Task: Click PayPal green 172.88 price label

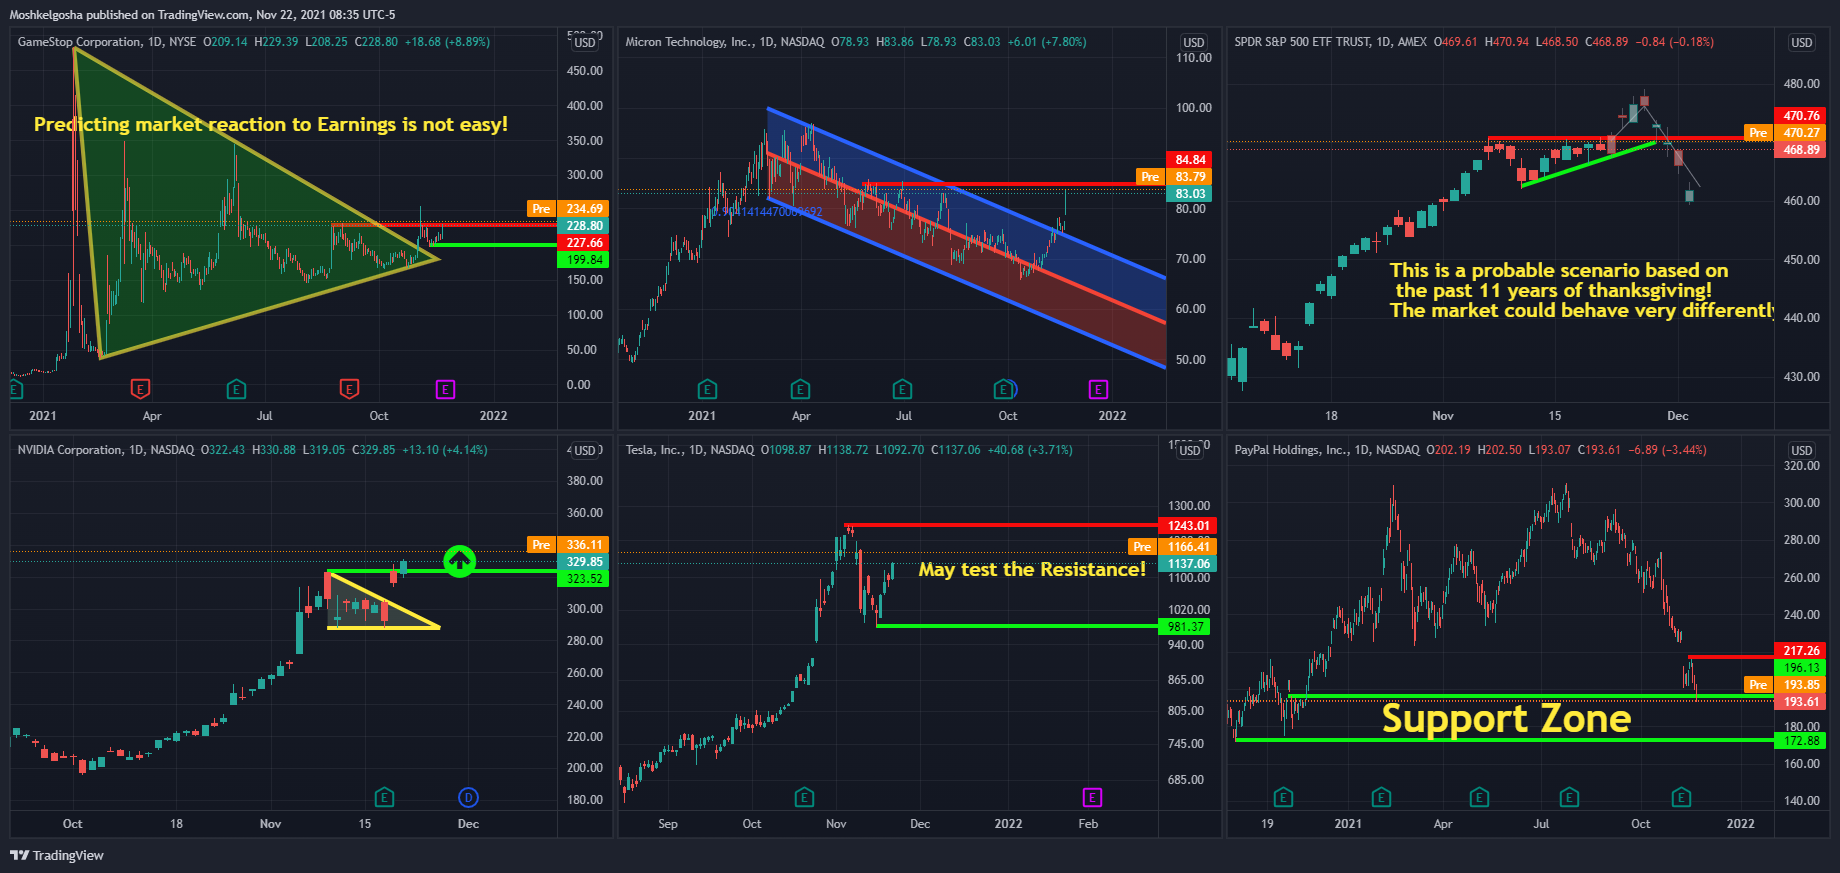Action: [x=1801, y=741]
